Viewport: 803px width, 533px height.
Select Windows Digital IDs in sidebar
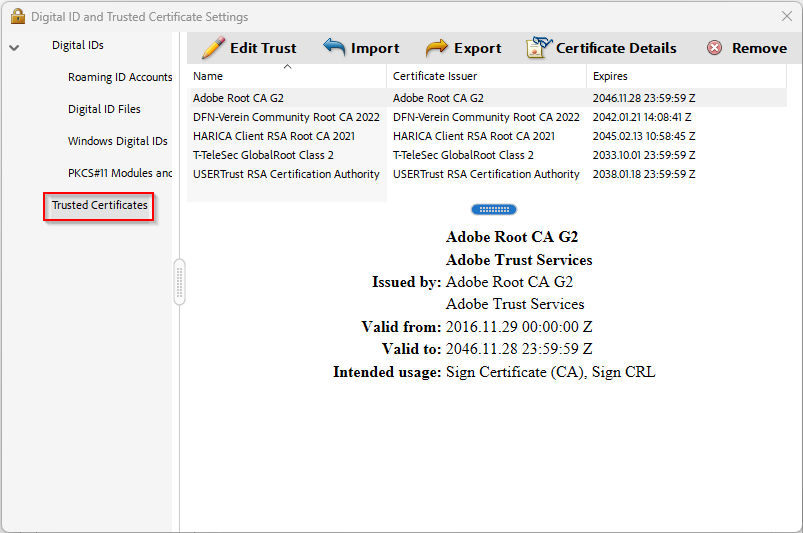point(118,141)
